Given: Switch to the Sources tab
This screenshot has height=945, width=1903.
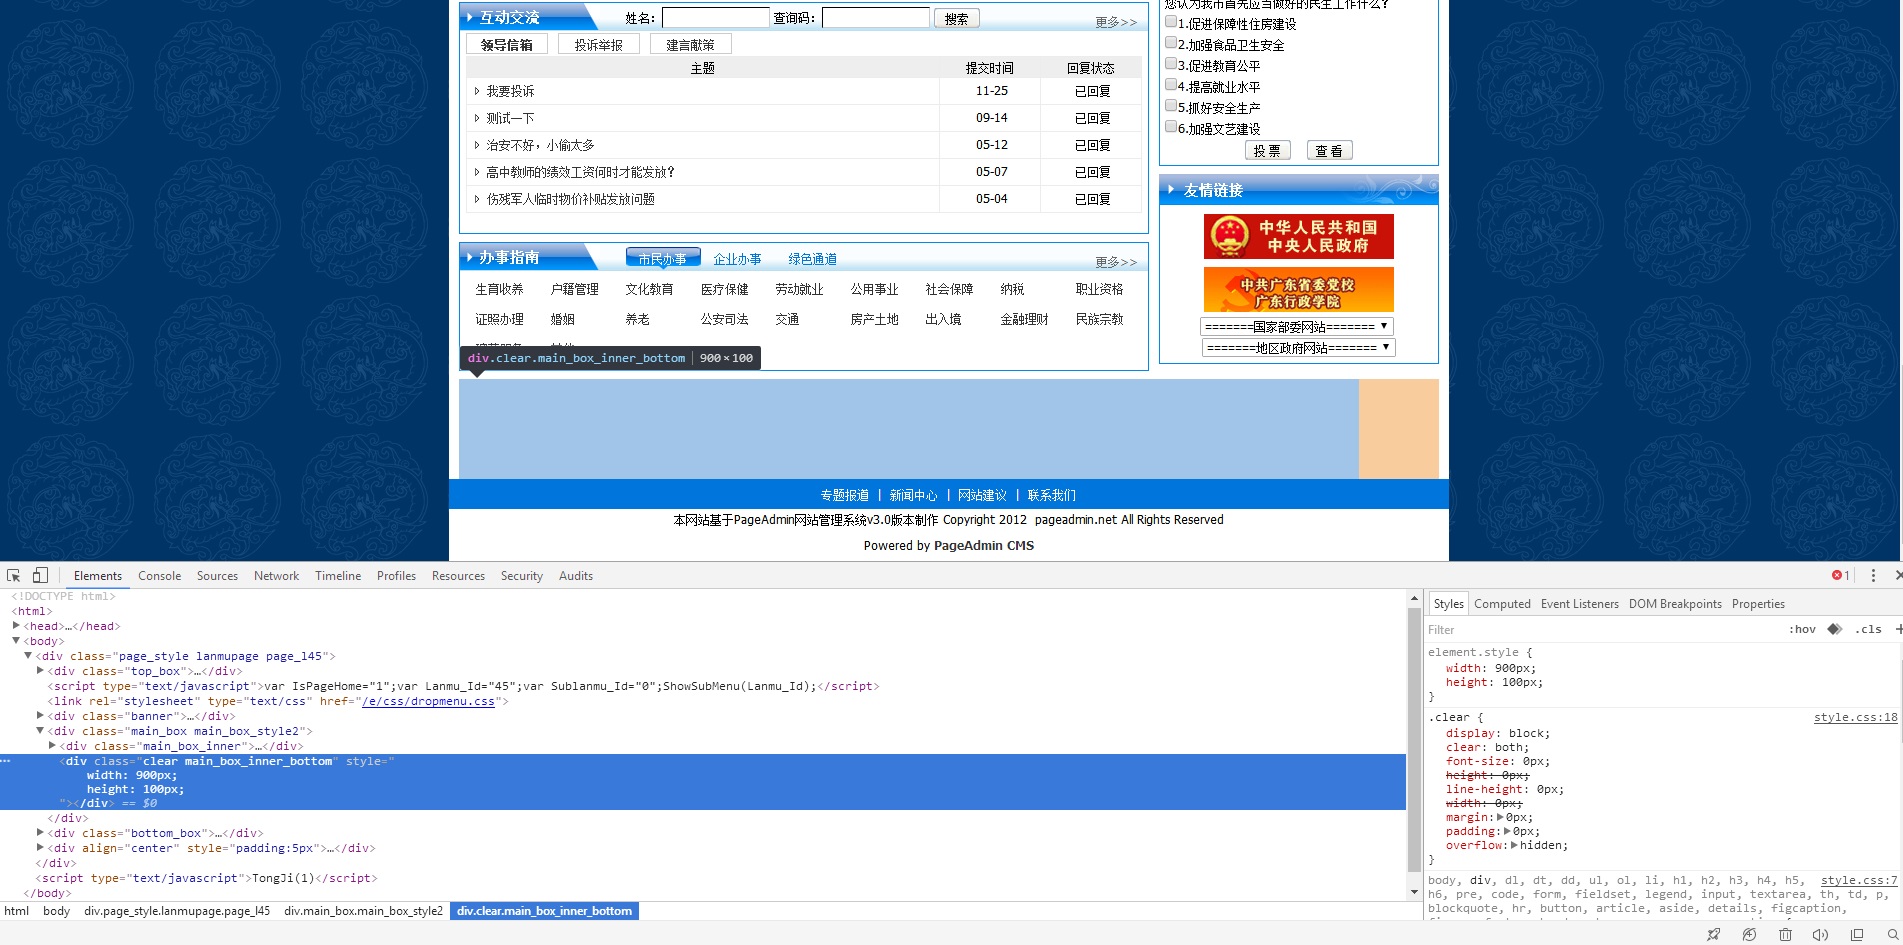Looking at the screenshot, I should [x=217, y=576].
